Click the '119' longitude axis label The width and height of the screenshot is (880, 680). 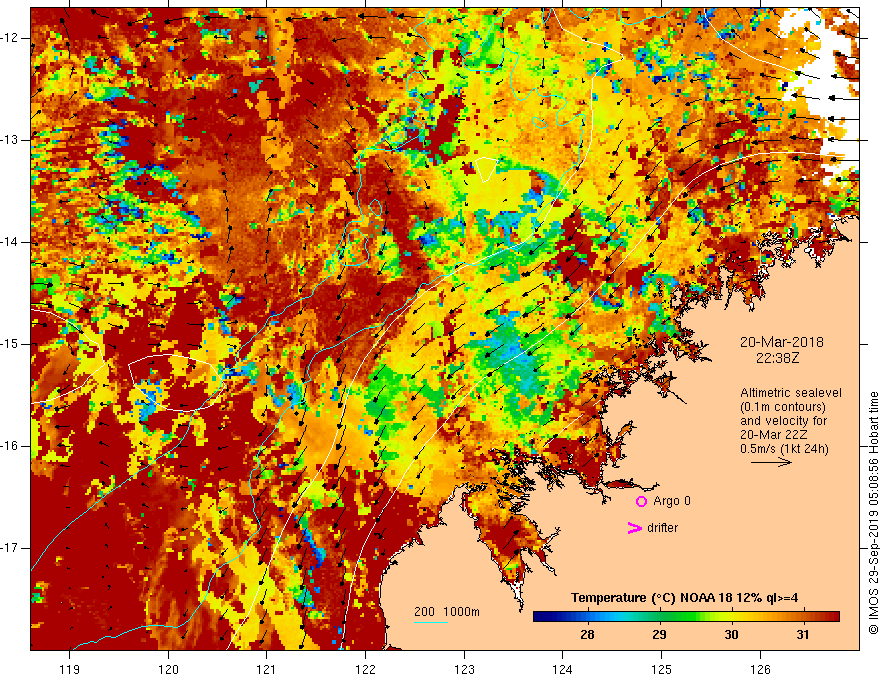click(x=70, y=669)
